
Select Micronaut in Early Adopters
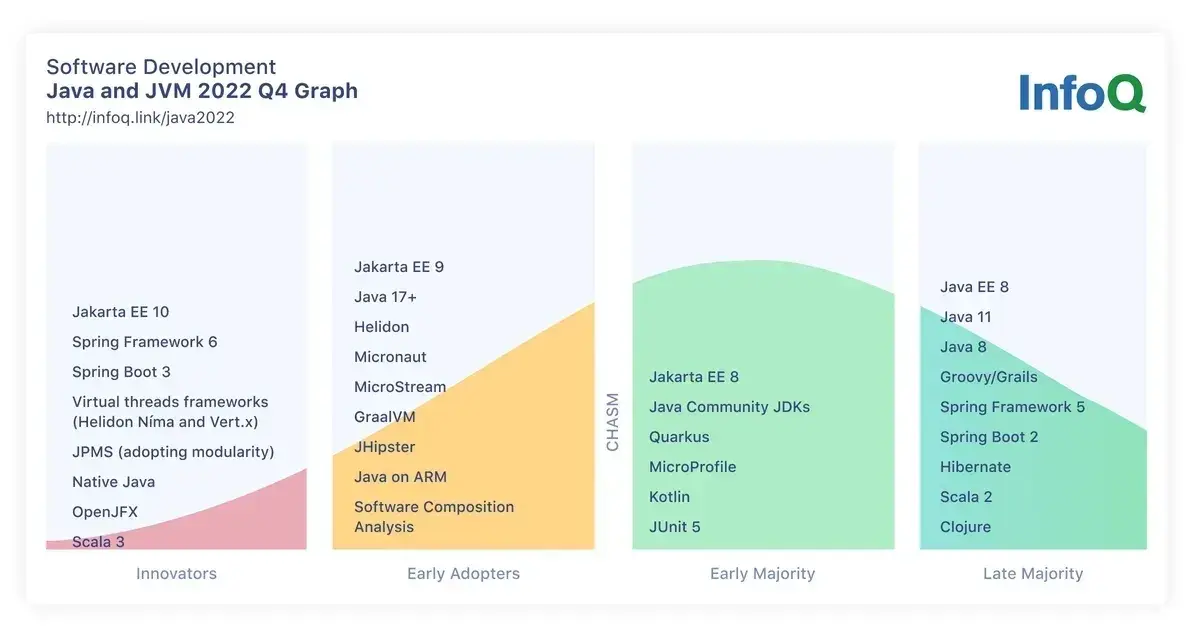pyautogui.click(x=390, y=357)
